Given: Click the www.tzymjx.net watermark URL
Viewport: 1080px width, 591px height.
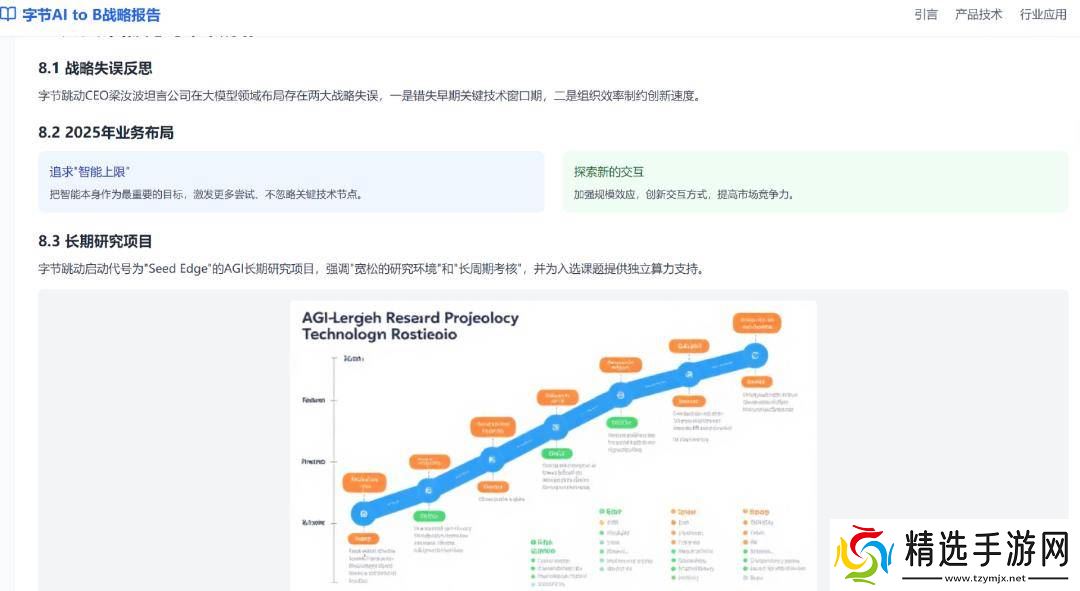Looking at the screenshot, I should point(986,578).
